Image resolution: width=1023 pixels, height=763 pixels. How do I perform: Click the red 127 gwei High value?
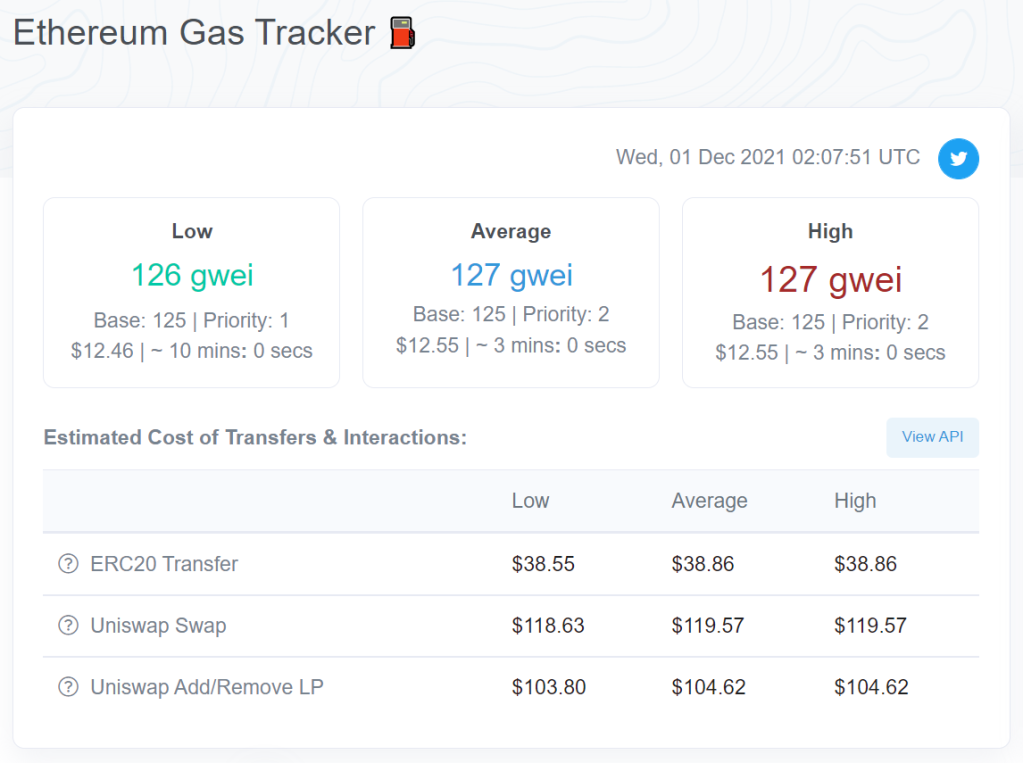[830, 280]
